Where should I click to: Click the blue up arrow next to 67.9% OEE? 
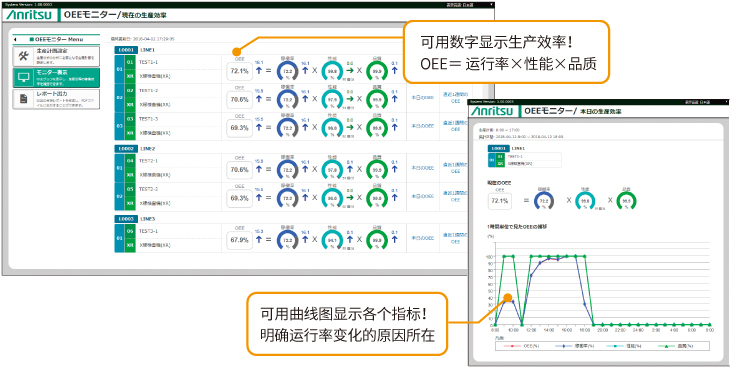tap(259, 240)
